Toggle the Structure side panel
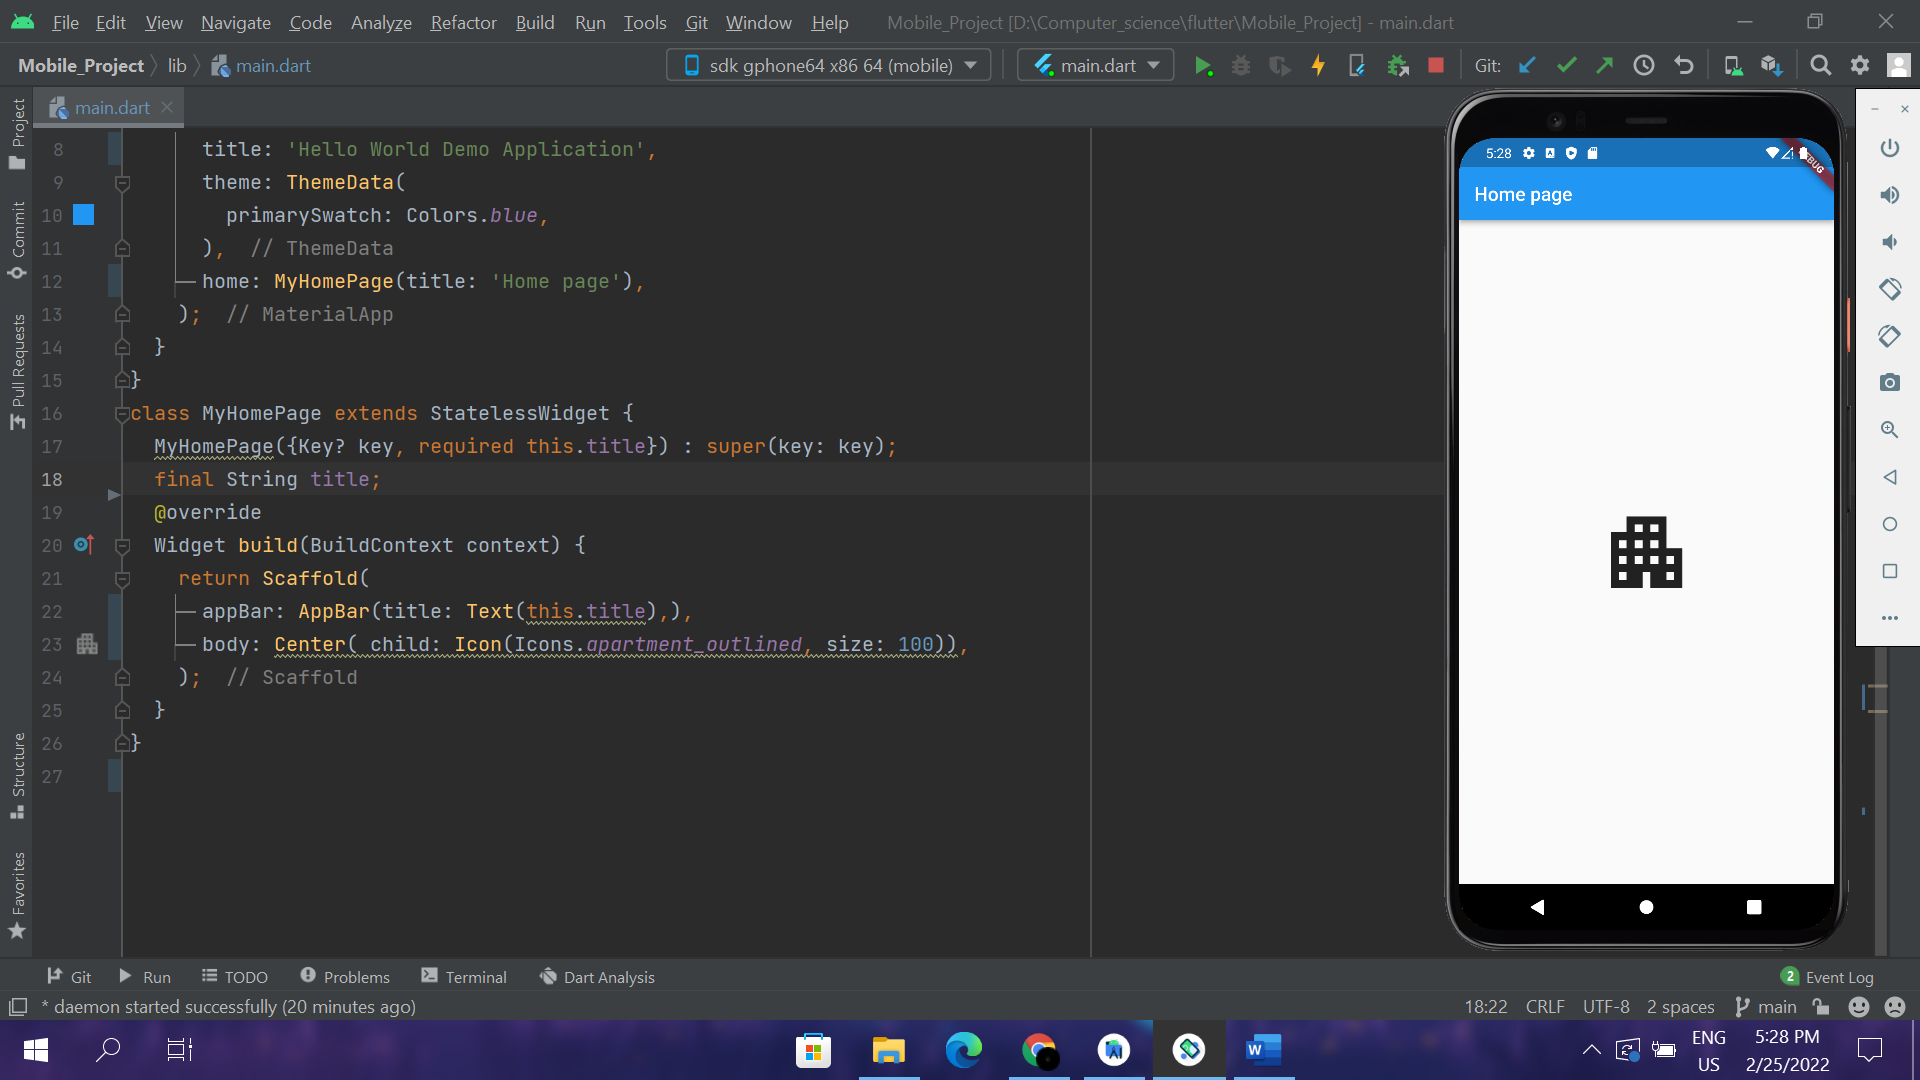The height and width of the screenshot is (1080, 1920). (x=17, y=776)
